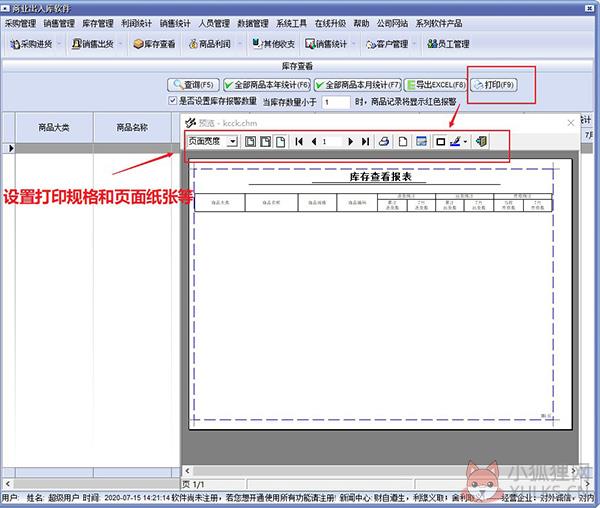Open the 商品利润 toolbar module

pos(210,44)
